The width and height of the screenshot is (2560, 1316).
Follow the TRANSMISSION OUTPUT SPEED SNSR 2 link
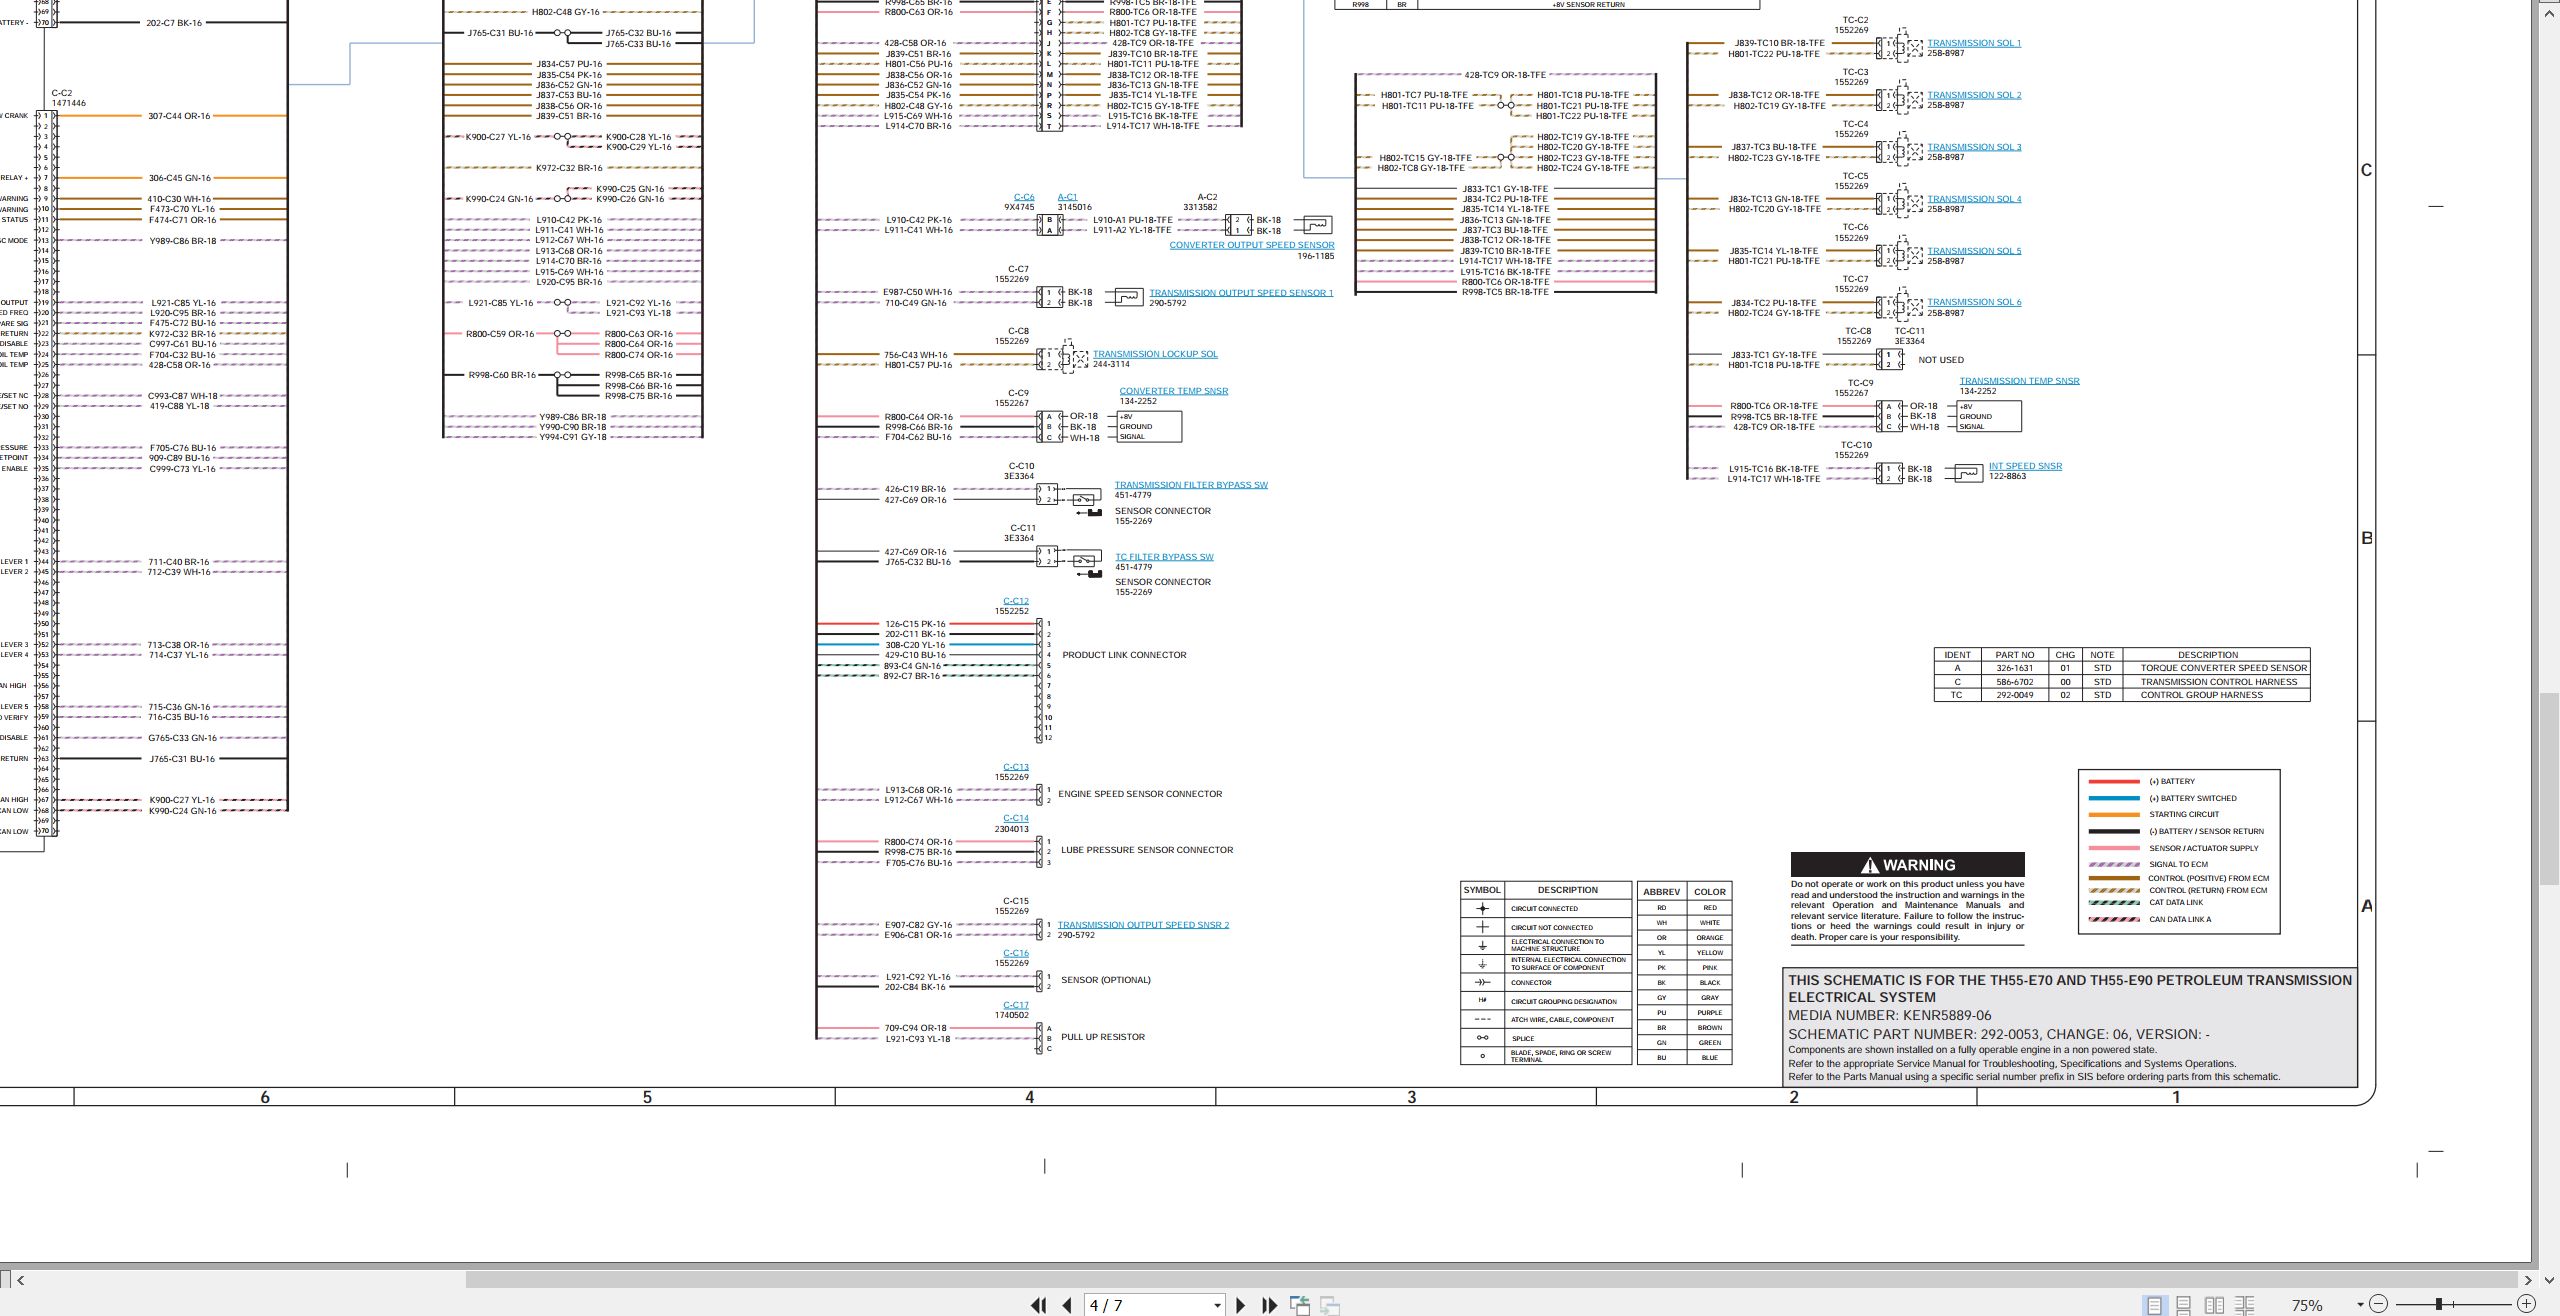pyautogui.click(x=1143, y=925)
